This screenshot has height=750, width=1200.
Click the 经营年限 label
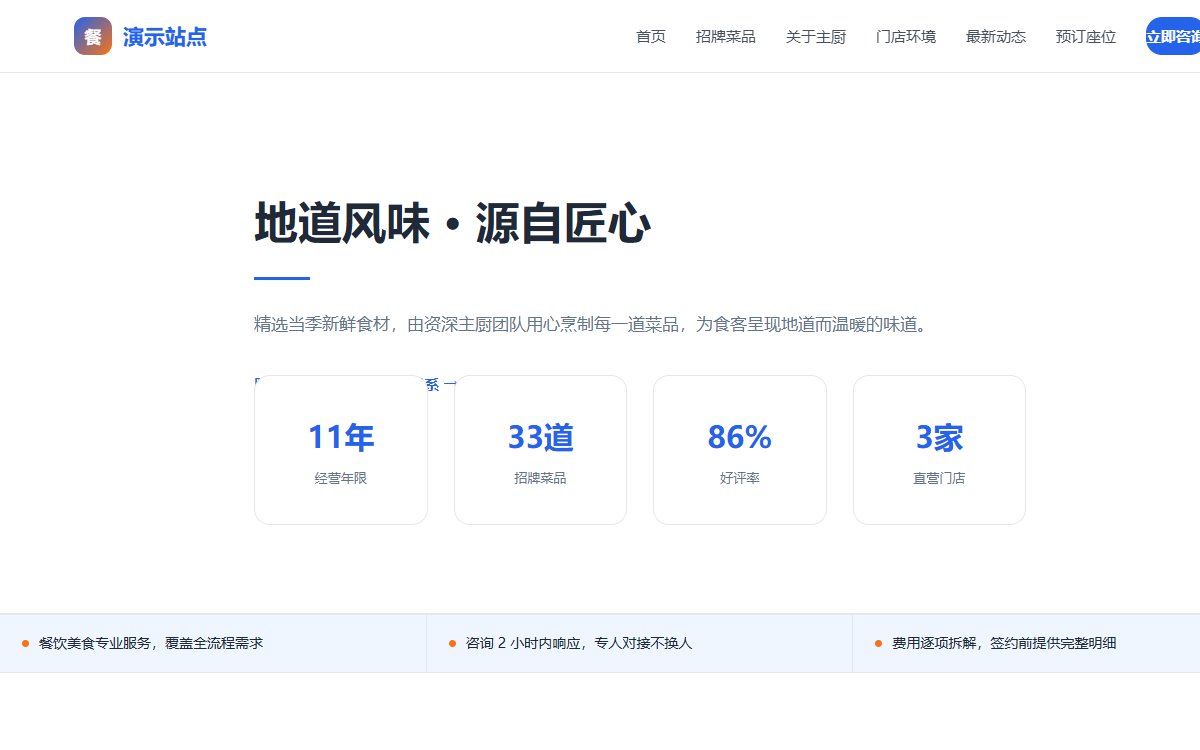[x=341, y=478]
